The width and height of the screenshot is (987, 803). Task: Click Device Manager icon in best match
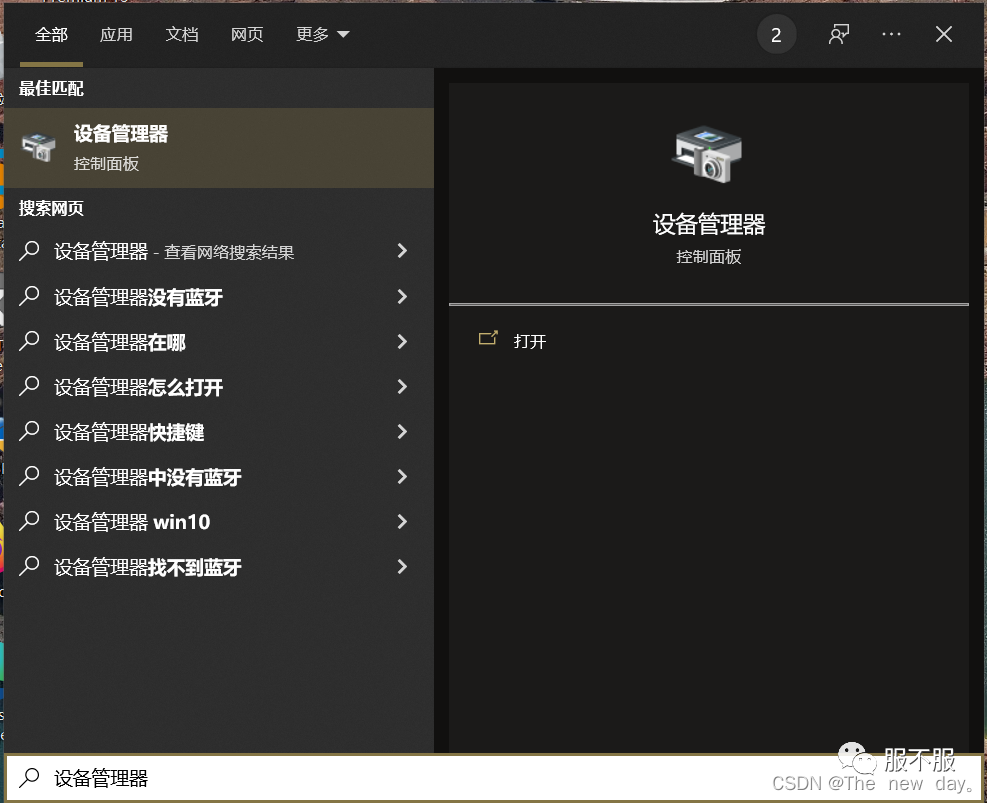point(38,147)
